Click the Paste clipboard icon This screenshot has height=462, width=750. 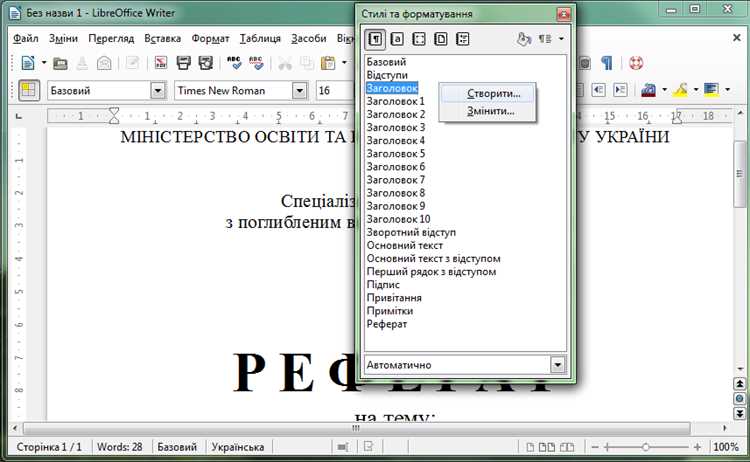click(328, 63)
